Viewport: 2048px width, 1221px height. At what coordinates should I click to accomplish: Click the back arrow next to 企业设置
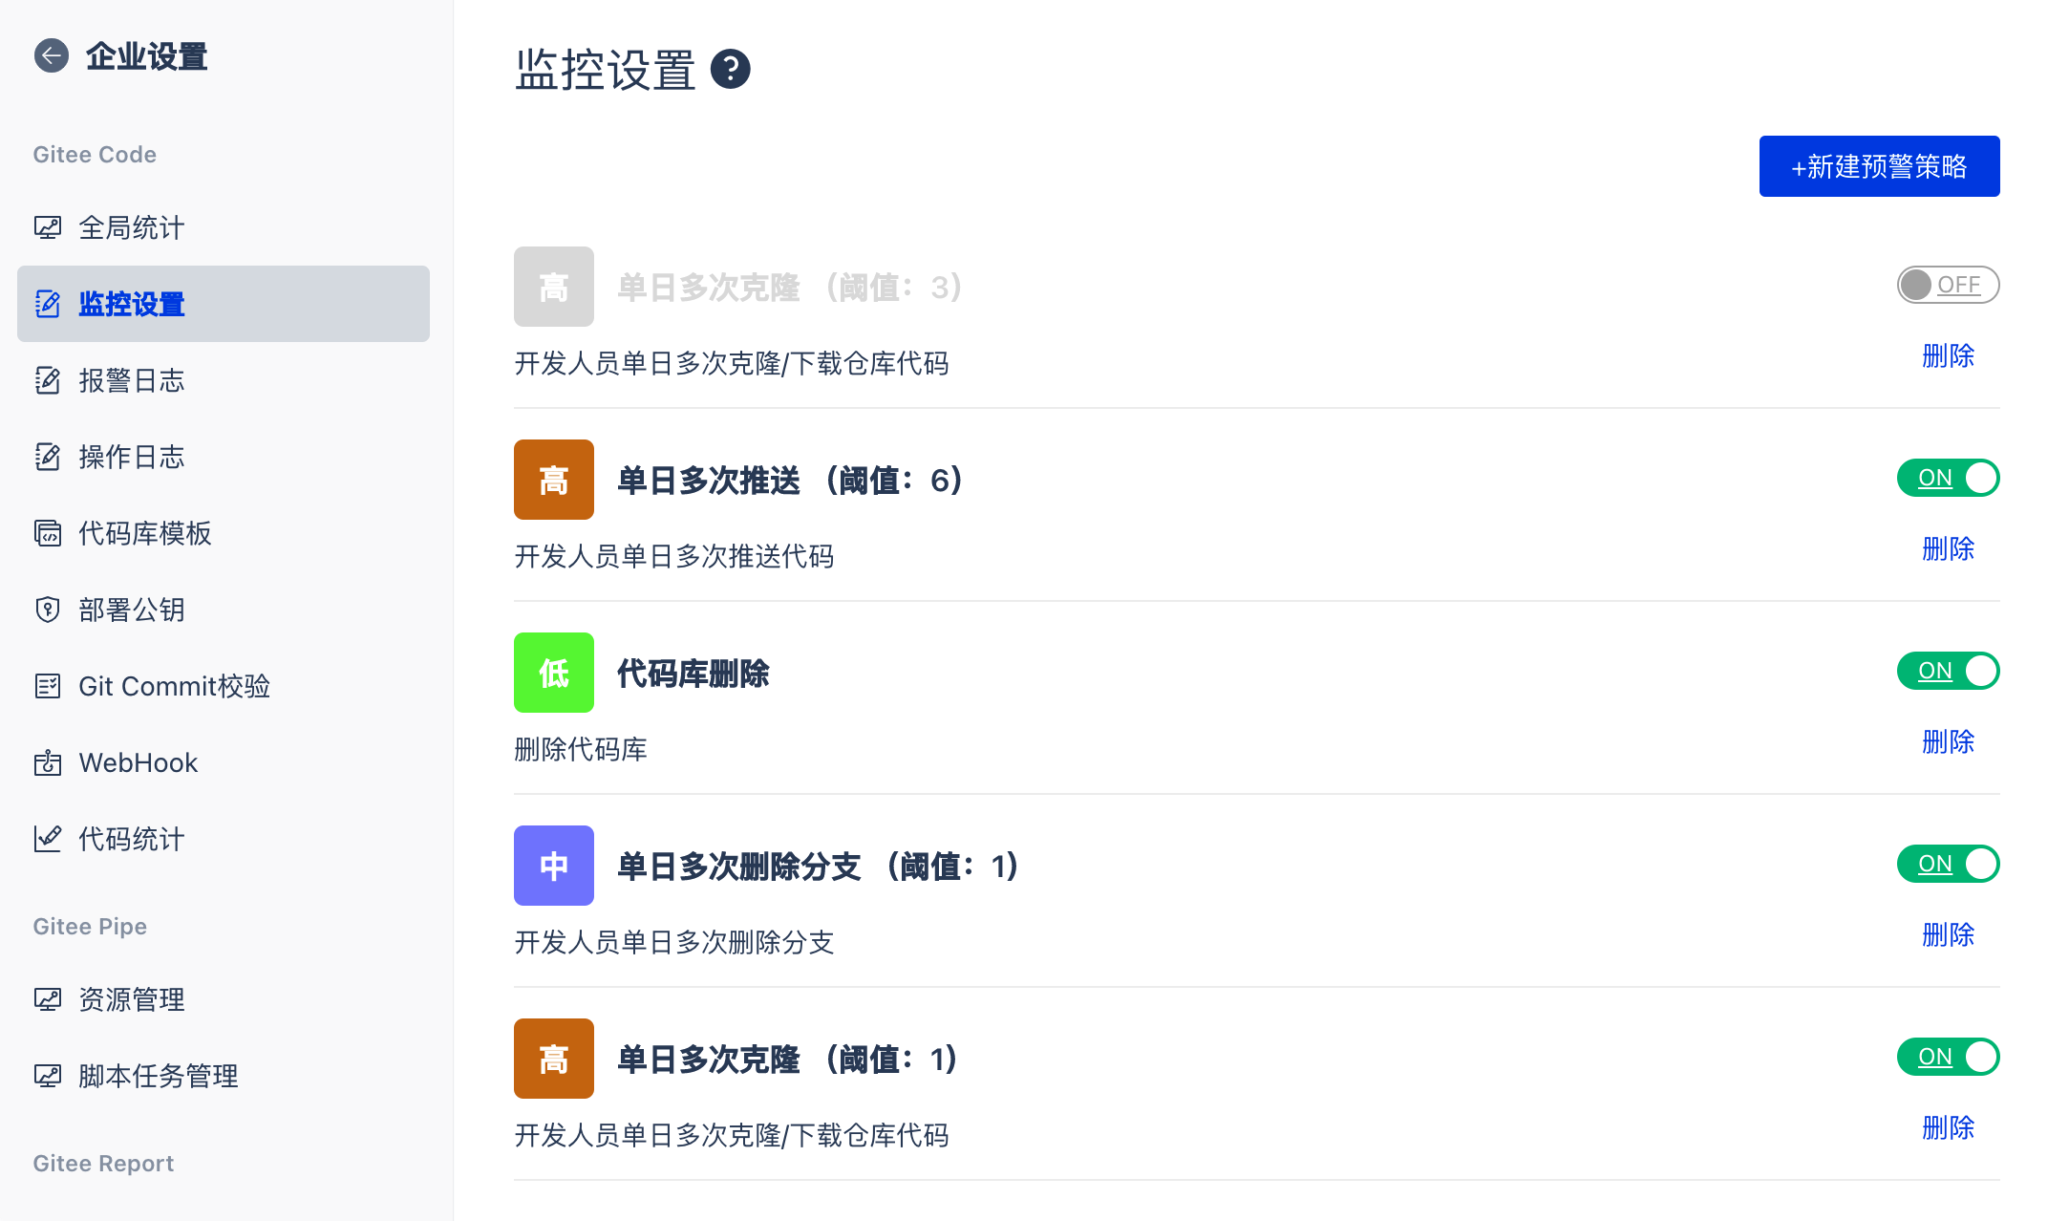(x=51, y=56)
